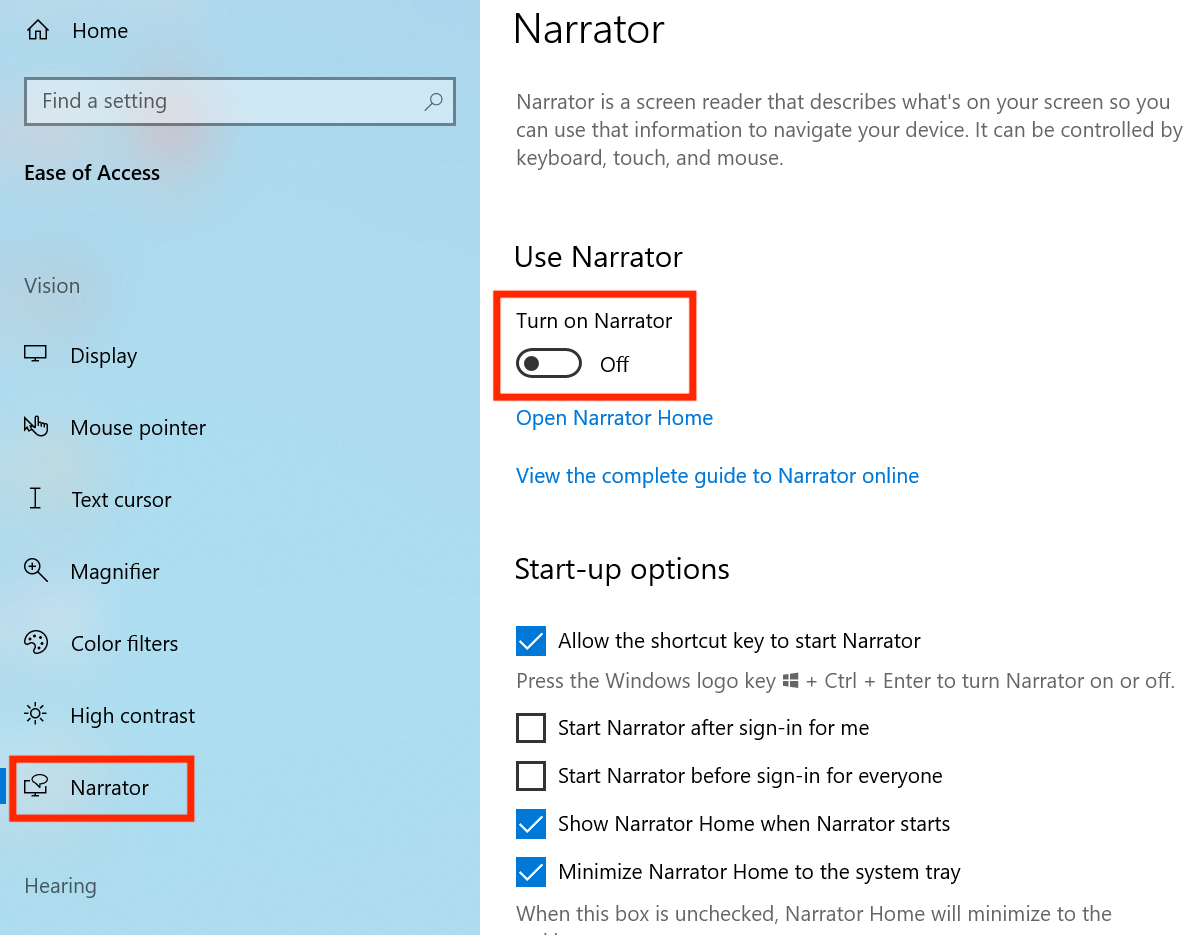Screen dimensions: 1202x935
Task: Click the search magnifier in Find a setting
Action: [433, 101]
